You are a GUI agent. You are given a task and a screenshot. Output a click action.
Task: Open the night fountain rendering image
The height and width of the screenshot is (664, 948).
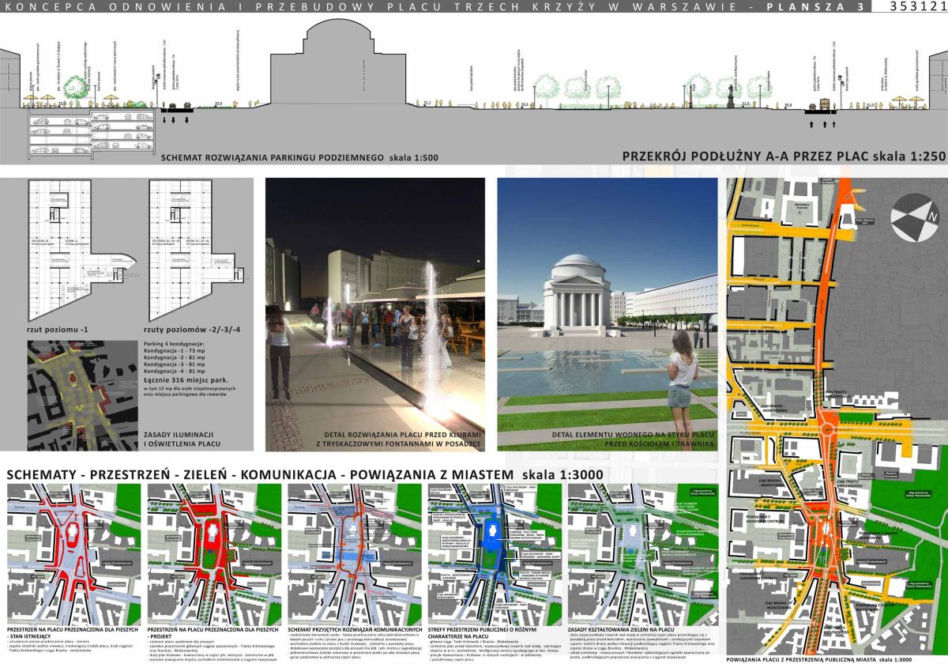point(375,314)
